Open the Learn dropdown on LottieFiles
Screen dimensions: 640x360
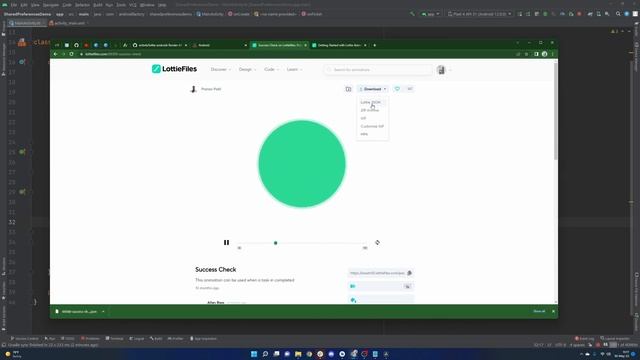[294, 69]
